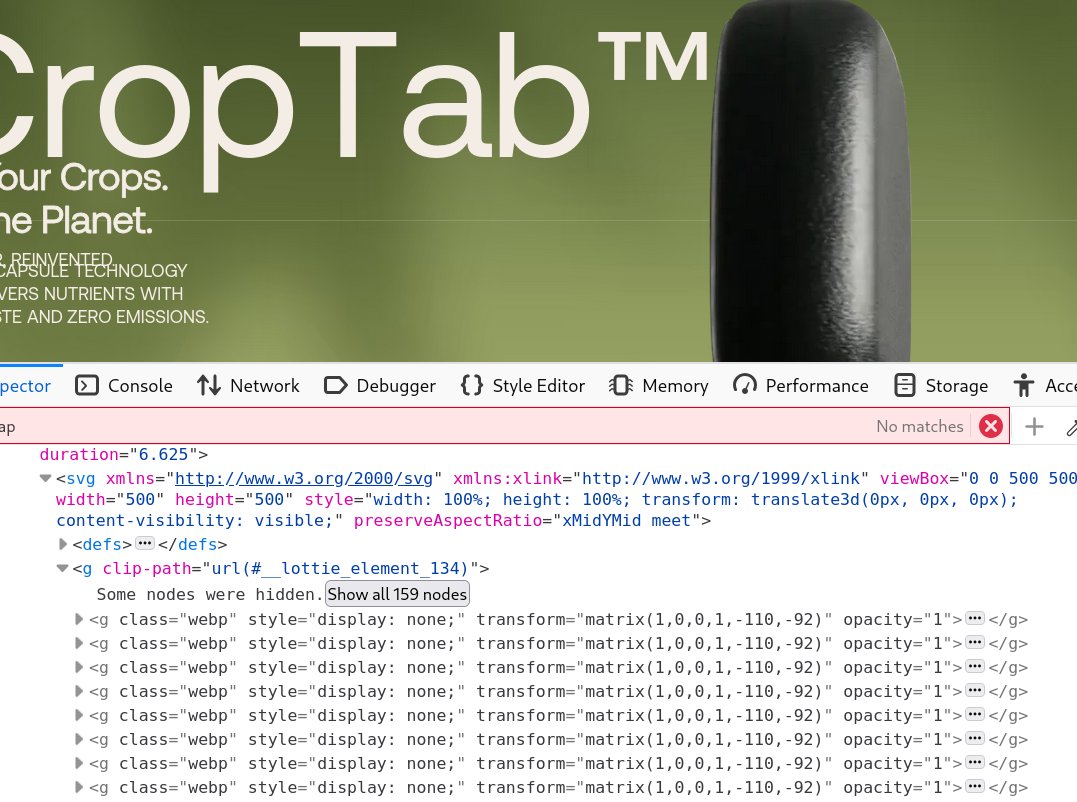Expand the first g class webp node
This screenshot has height=802, width=1077.
[x=79, y=619]
